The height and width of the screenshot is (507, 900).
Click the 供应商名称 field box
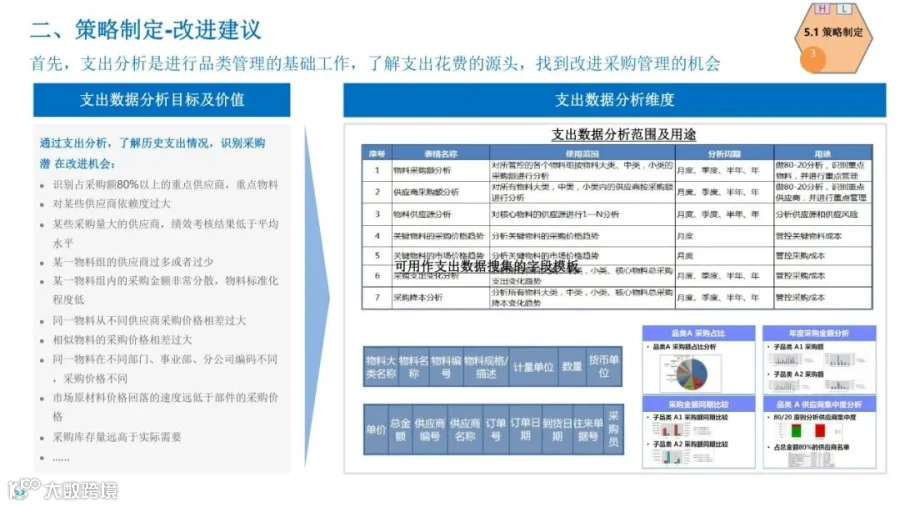465,429
